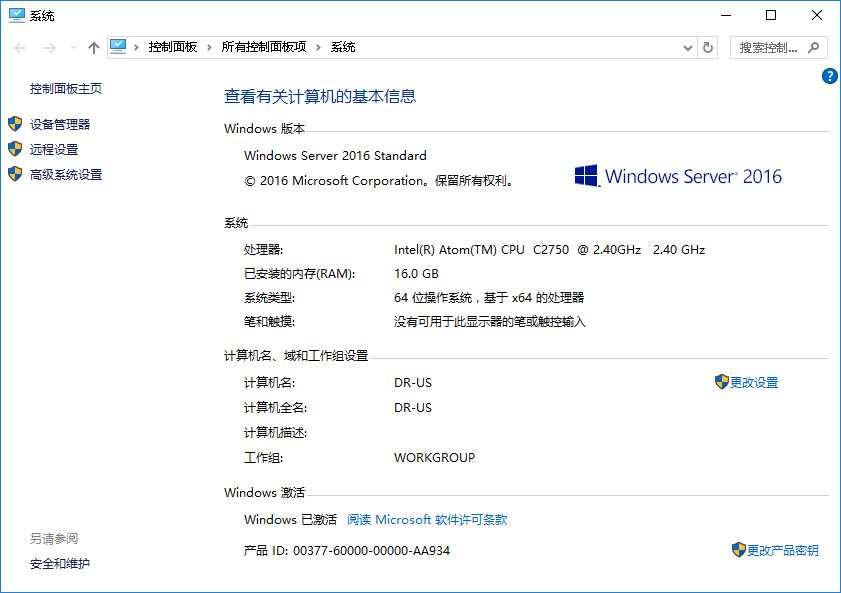
Task: Open 安全和维护 under 另请参阅
Action: click(x=60, y=564)
